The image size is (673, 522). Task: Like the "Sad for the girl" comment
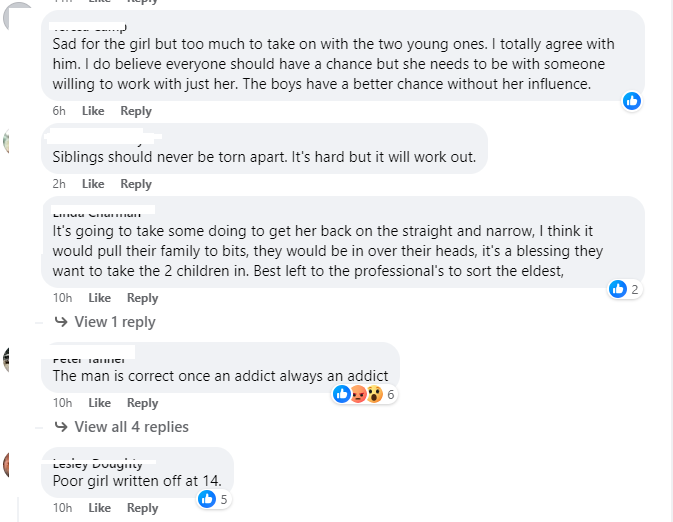(x=93, y=111)
